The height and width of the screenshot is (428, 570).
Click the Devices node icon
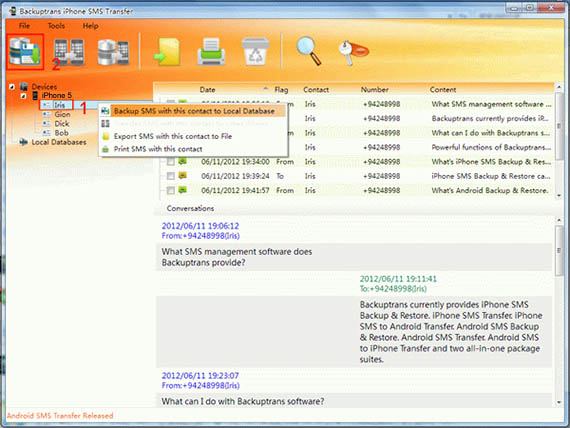point(24,87)
